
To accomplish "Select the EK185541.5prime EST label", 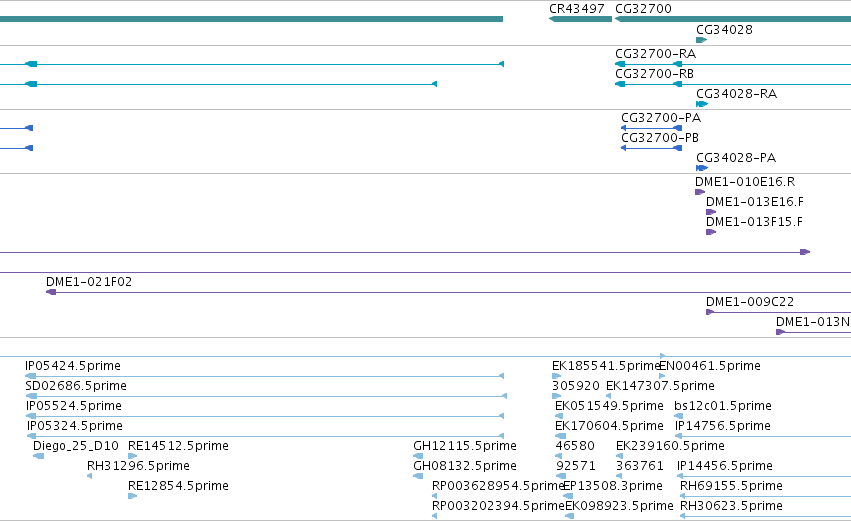I will [606, 366].
